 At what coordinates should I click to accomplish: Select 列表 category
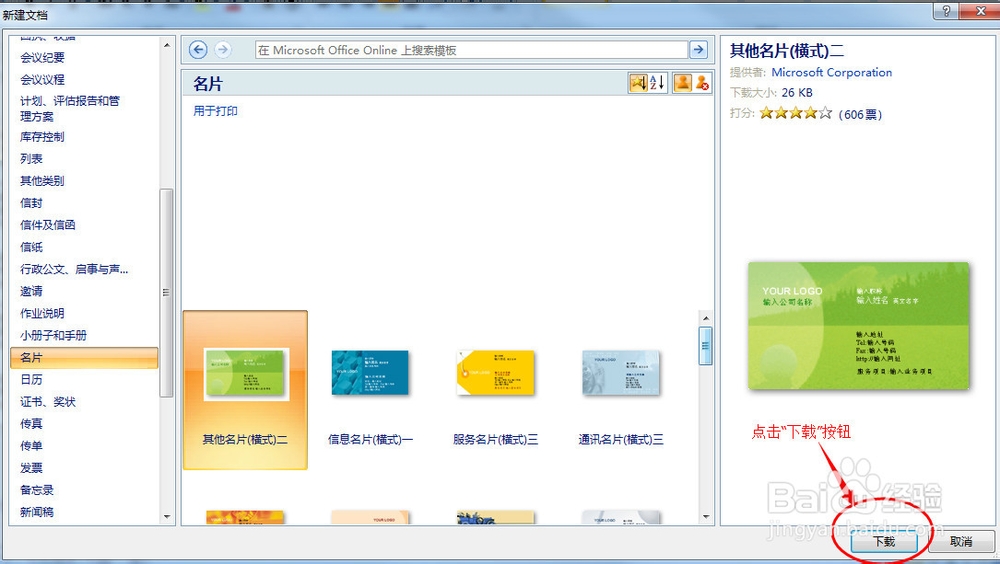31,159
